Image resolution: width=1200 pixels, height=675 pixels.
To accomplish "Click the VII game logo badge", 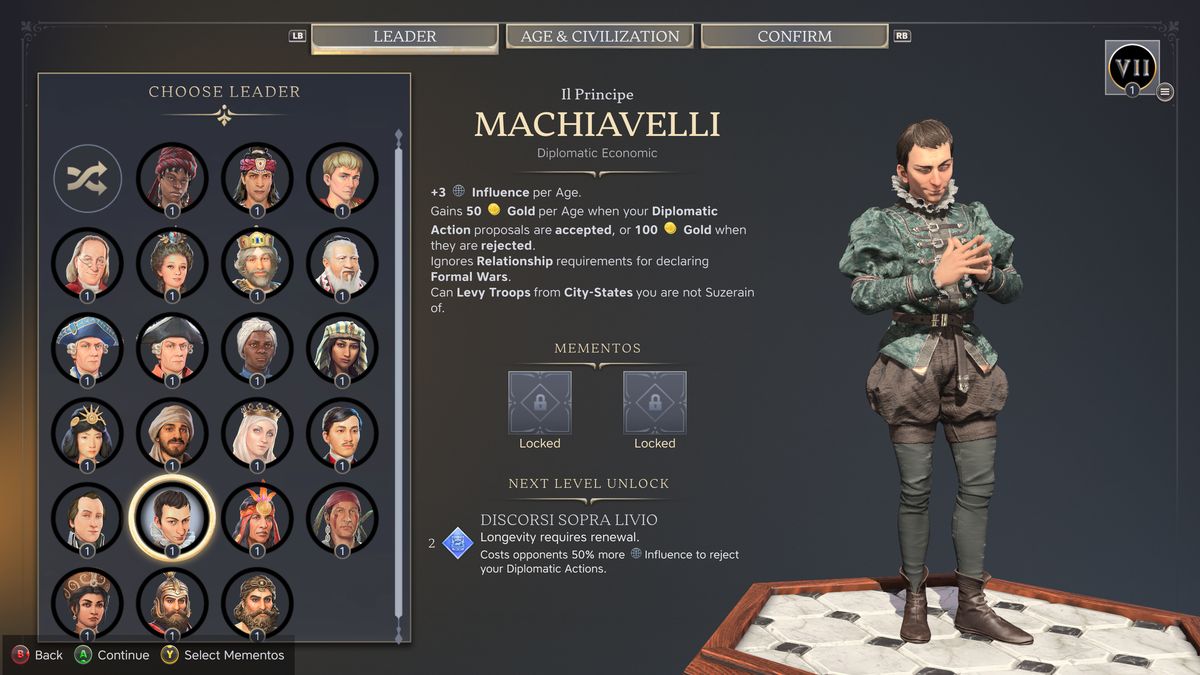I will coord(1132,67).
